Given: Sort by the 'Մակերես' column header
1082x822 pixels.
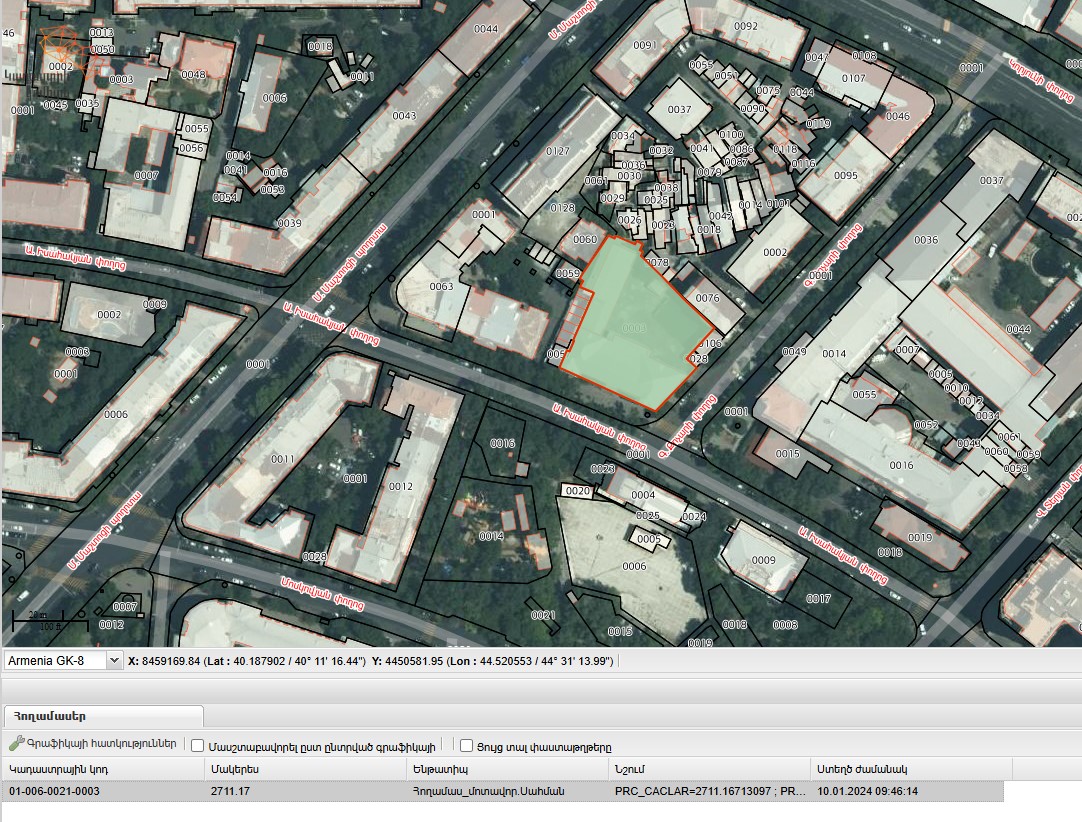Looking at the screenshot, I should click(x=306, y=769).
